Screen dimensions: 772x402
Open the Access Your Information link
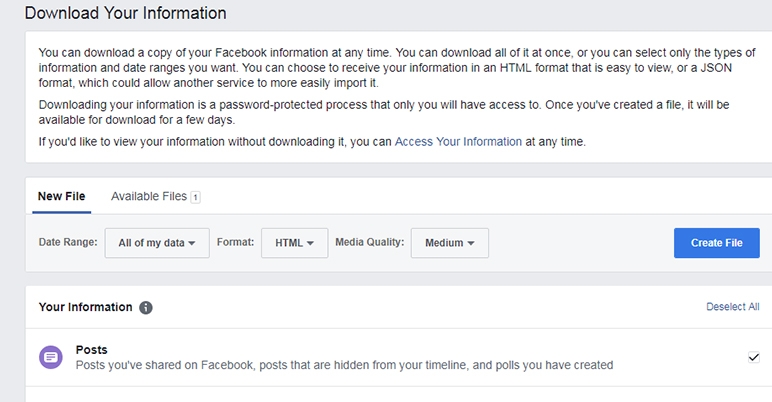click(x=458, y=142)
